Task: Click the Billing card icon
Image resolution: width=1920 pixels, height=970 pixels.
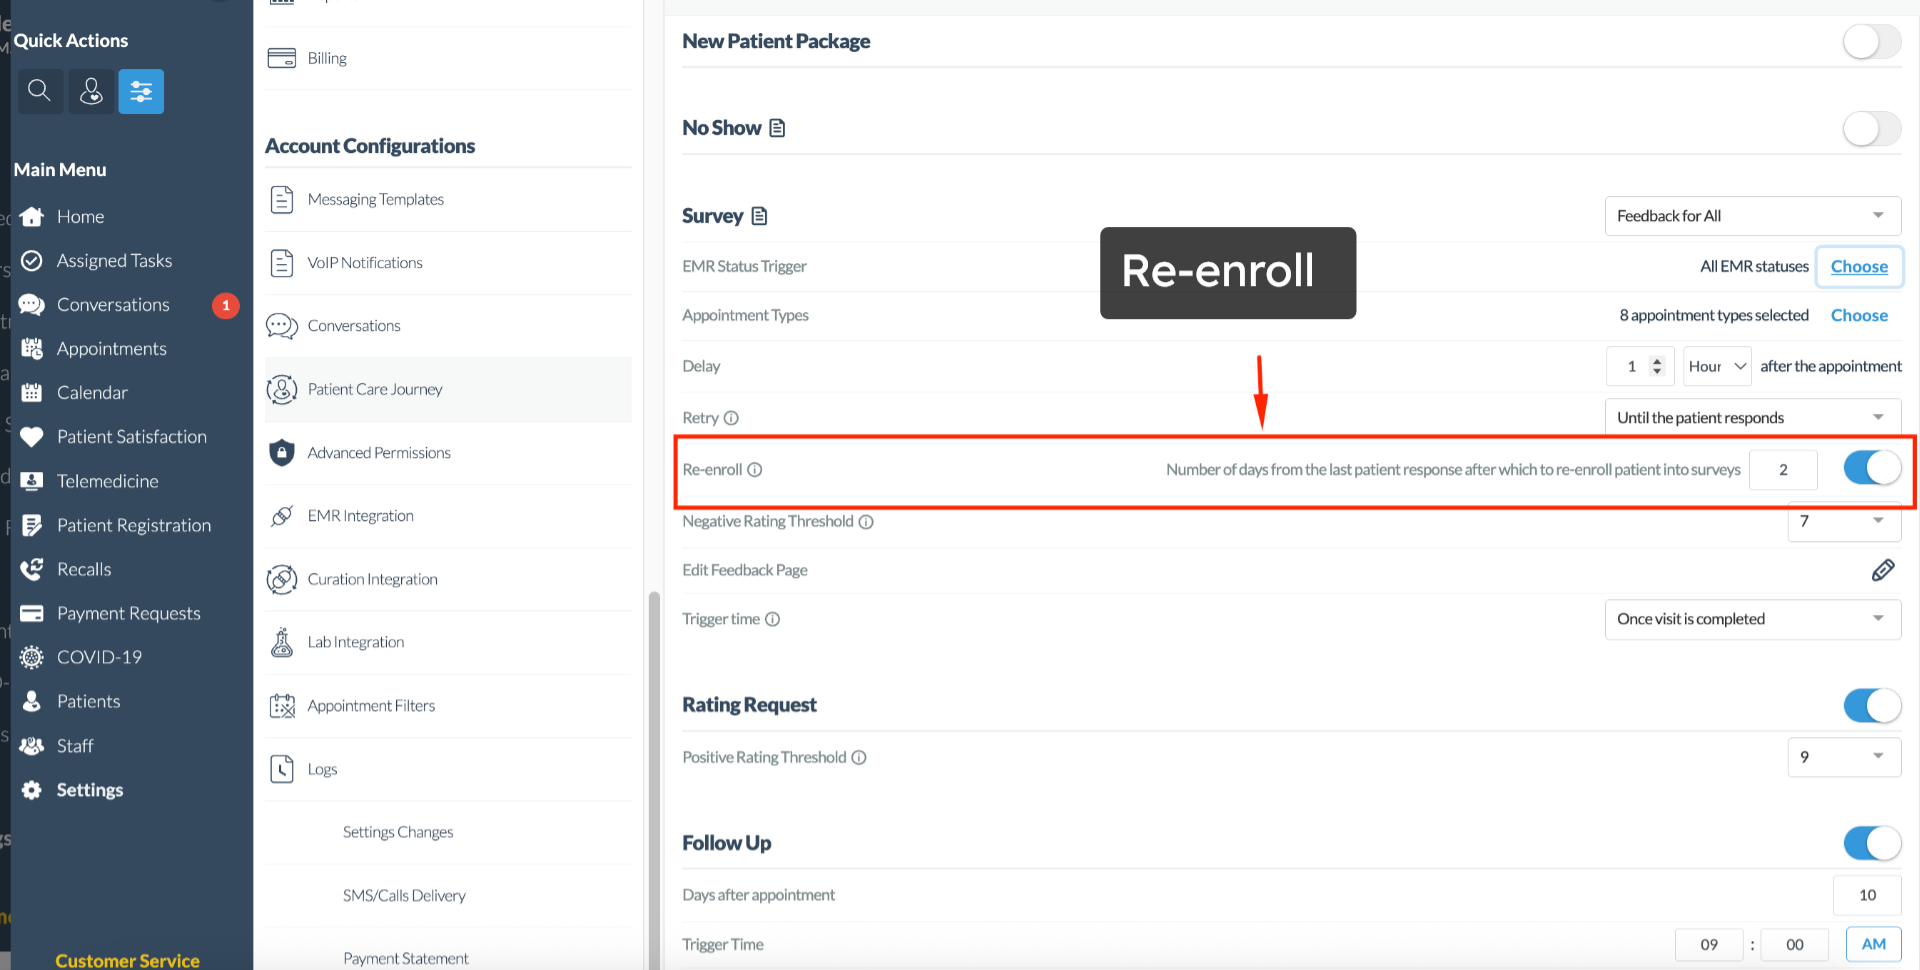Action: (x=282, y=58)
